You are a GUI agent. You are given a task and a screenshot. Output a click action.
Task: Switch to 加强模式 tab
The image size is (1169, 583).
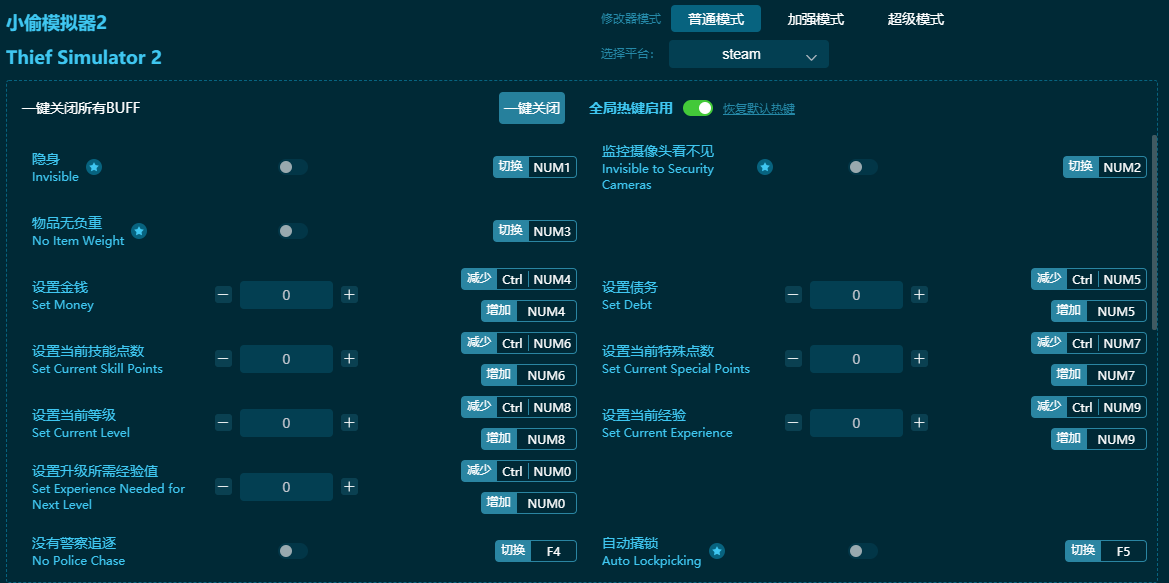point(815,19)
